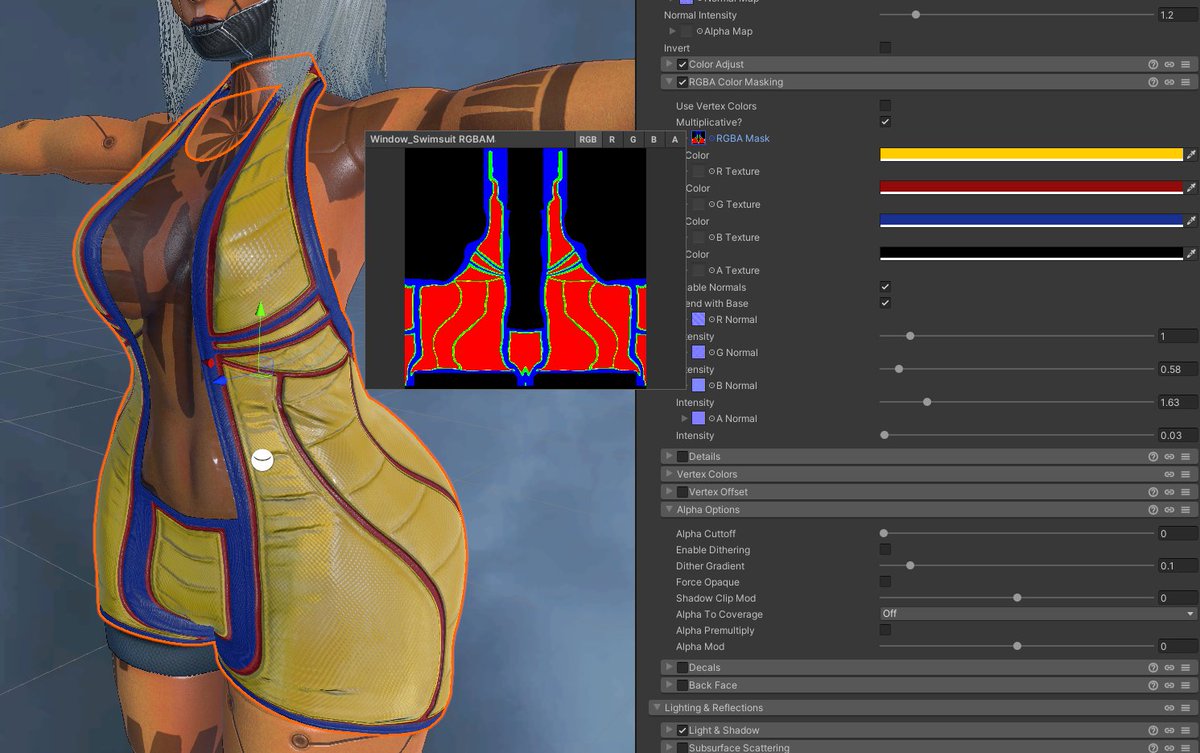
Task: Open the menu icon on Color Adjust header
Action: [x=1185, y=64]
